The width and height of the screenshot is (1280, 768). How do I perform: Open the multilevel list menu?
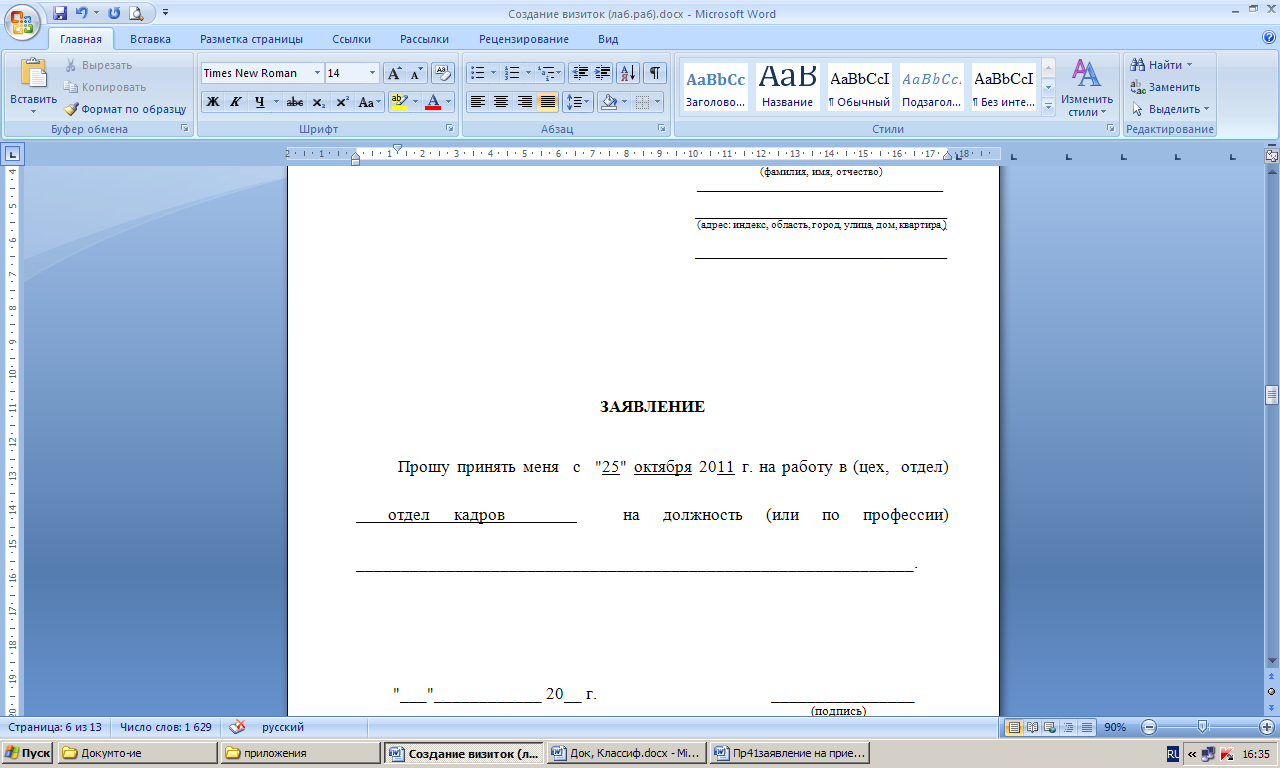coord(547,73)
